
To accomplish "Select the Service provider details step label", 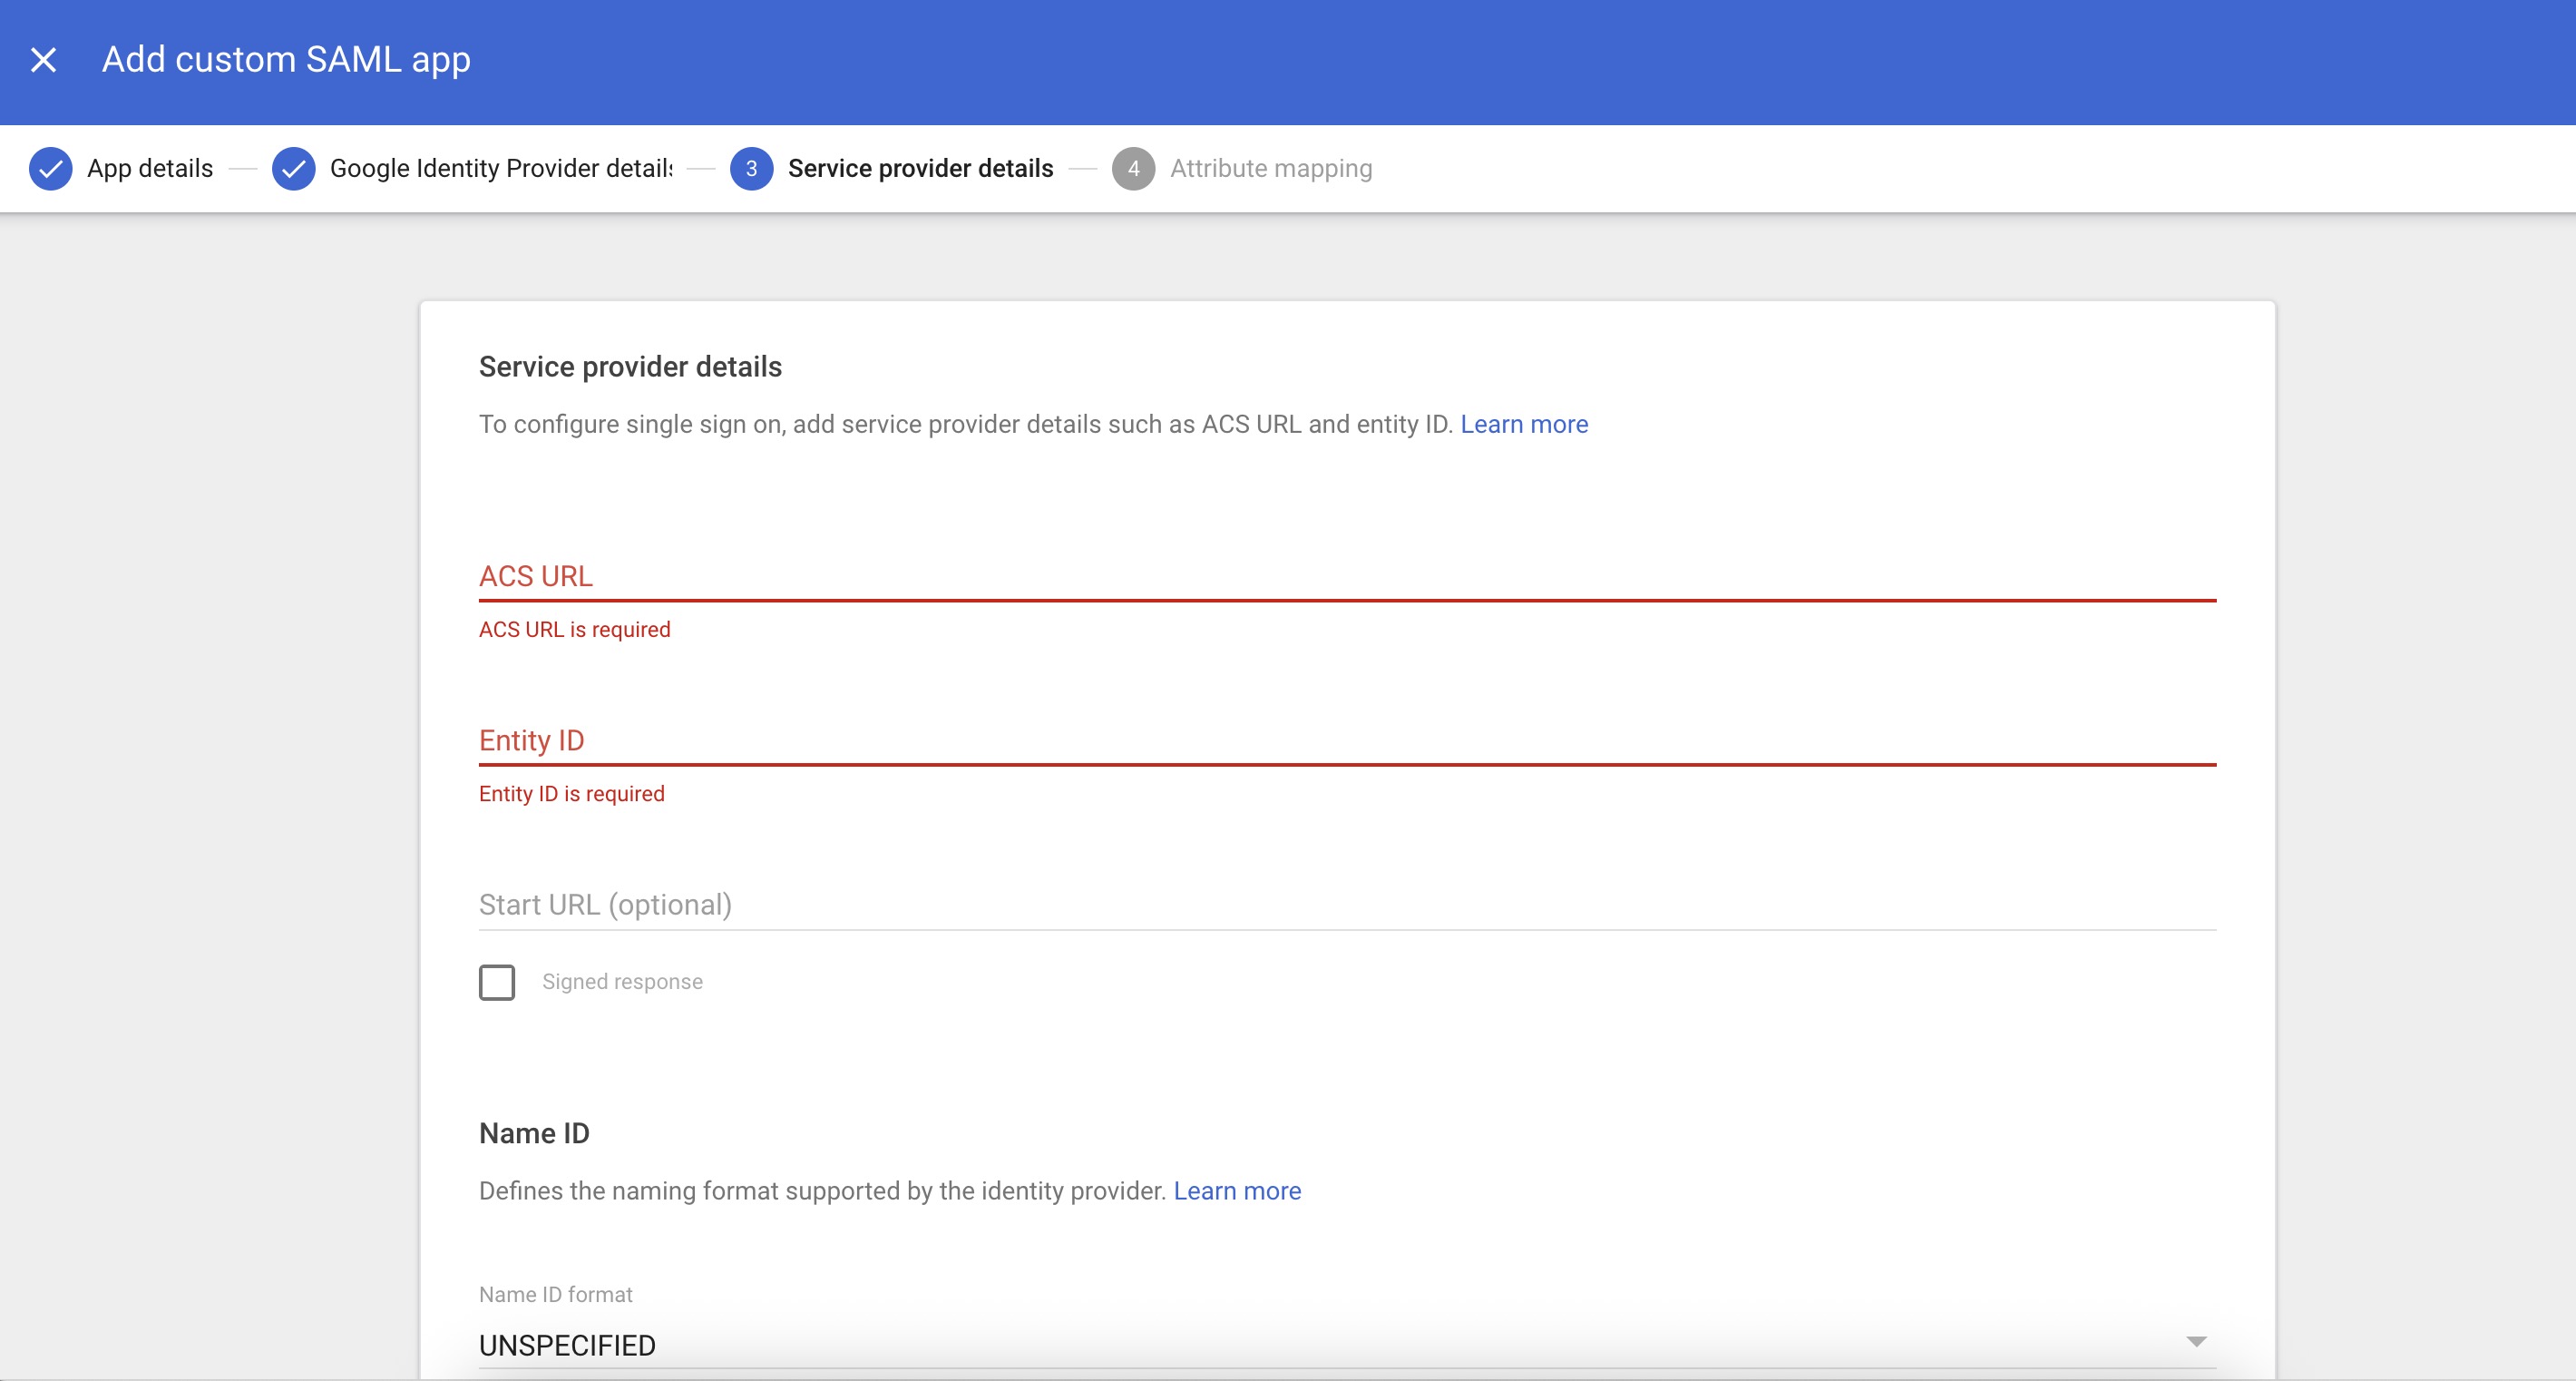I will pos(920,168).
